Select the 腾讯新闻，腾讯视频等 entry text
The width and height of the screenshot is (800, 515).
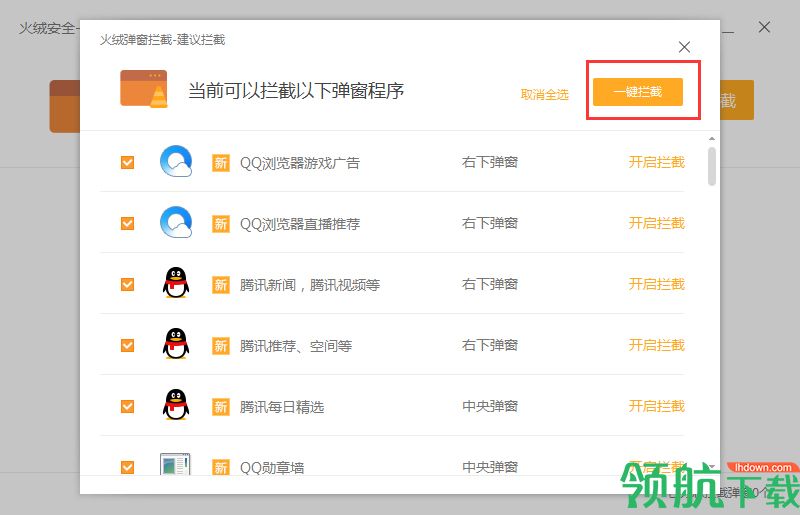(x=310, y=285)
